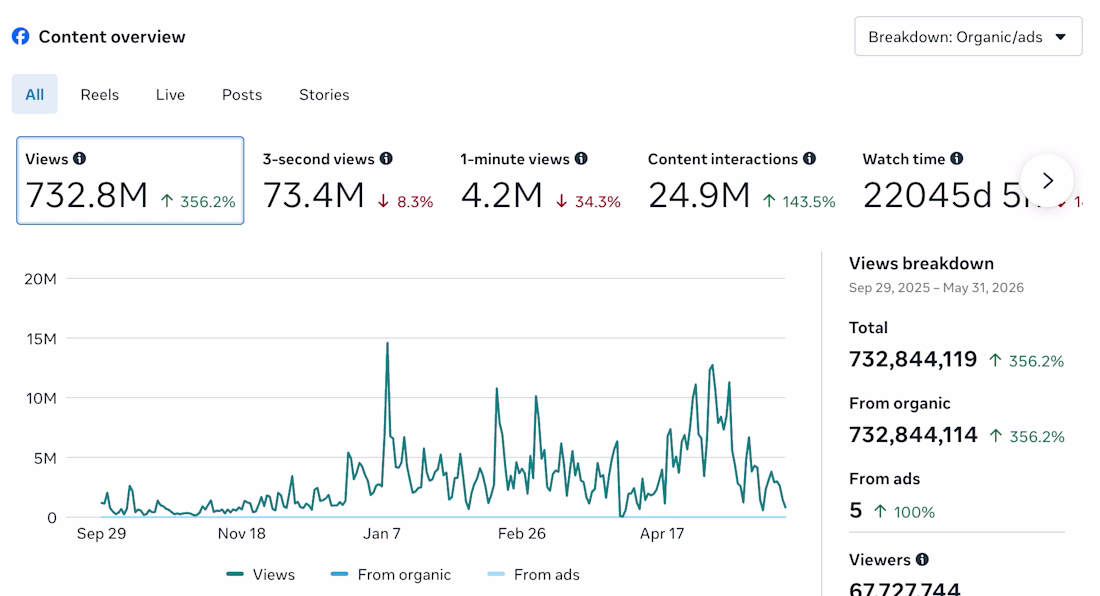Image resolution: width=1100 pixels, height=596 pixels.
Task: Open the Views info tooltip icon
Action: click(80, 158)
